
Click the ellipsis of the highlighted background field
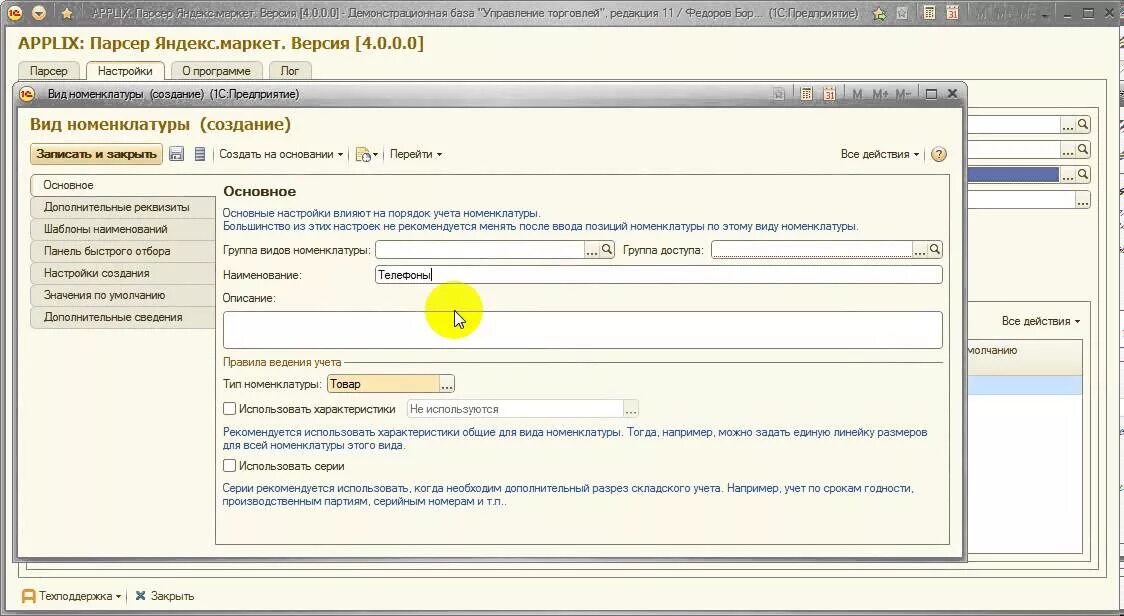pyautogui.click(x=1067, y=174)
